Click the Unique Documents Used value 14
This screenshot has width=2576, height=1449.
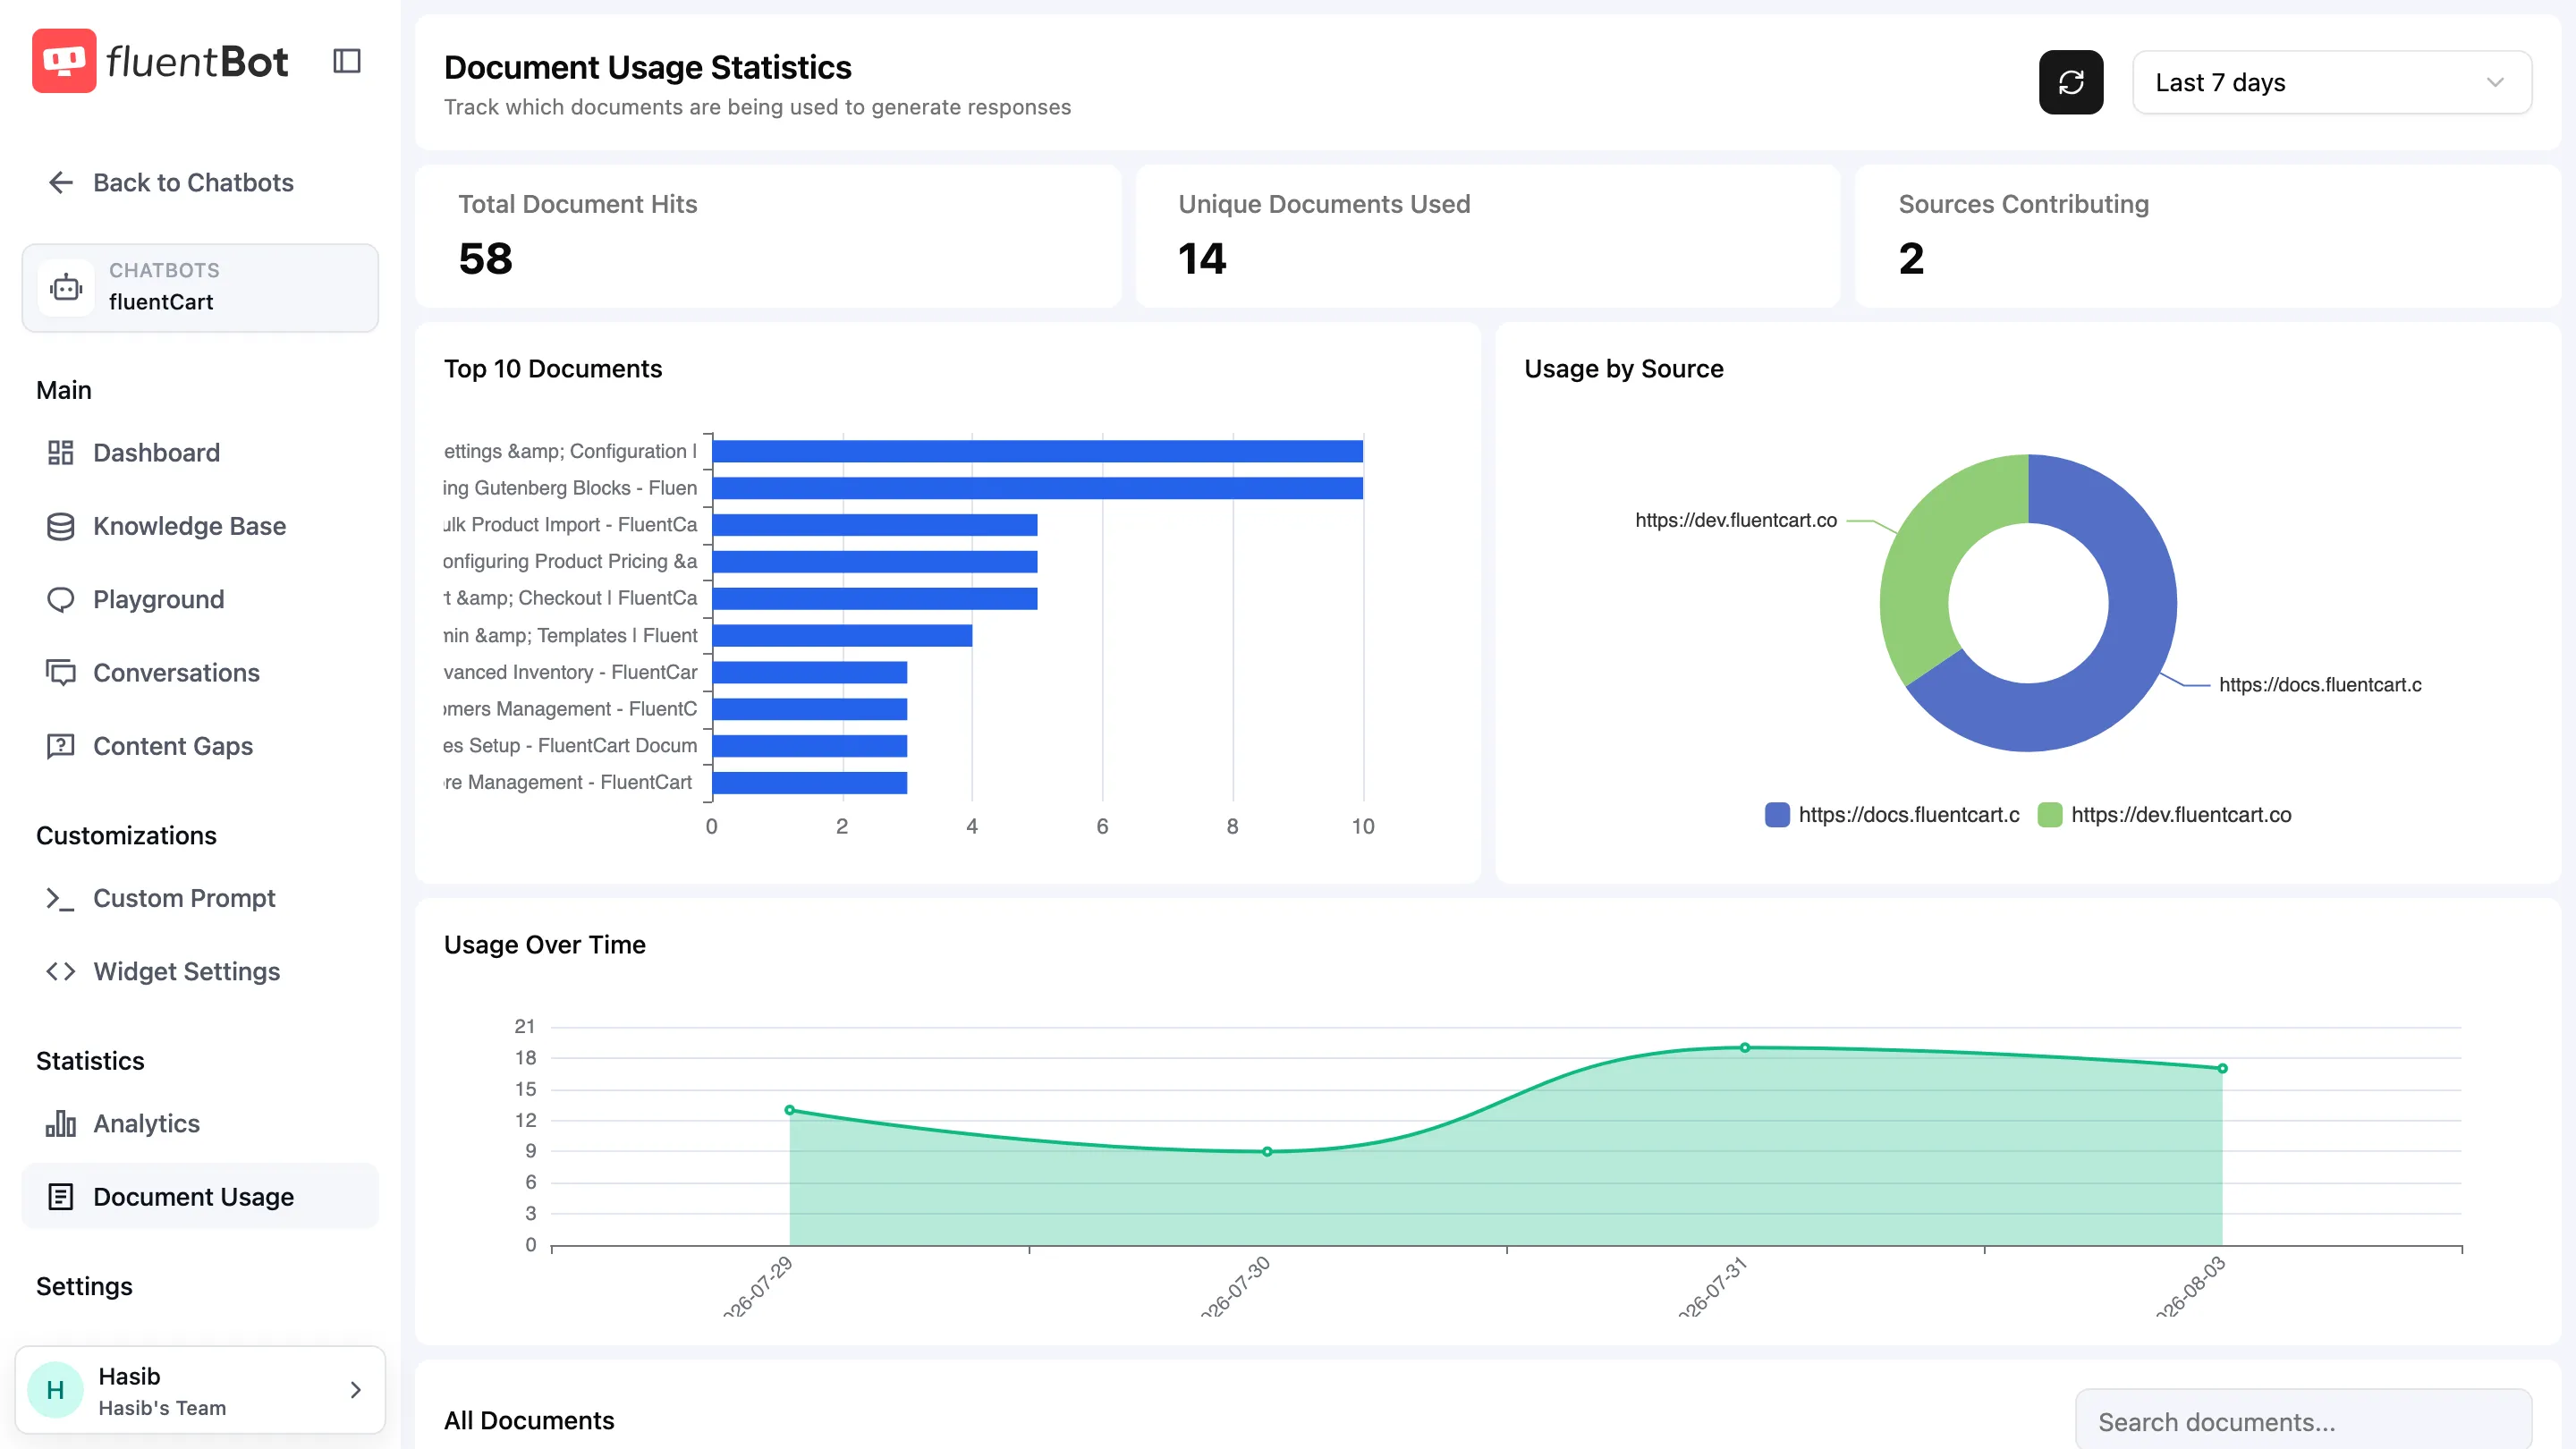tap(1202, 259)
